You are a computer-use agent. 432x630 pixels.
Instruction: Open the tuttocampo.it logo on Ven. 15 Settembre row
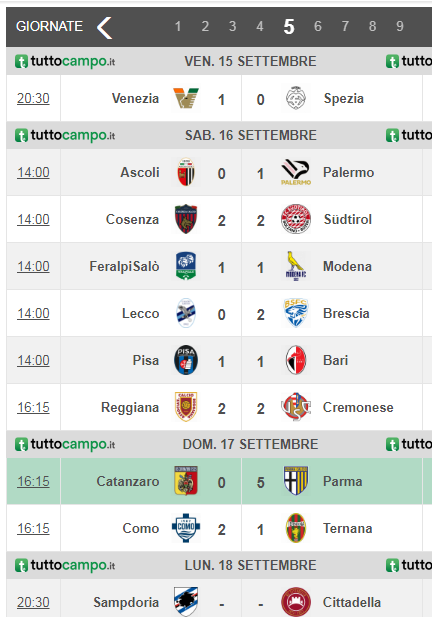pyautogui.click(x=65, y=61)
